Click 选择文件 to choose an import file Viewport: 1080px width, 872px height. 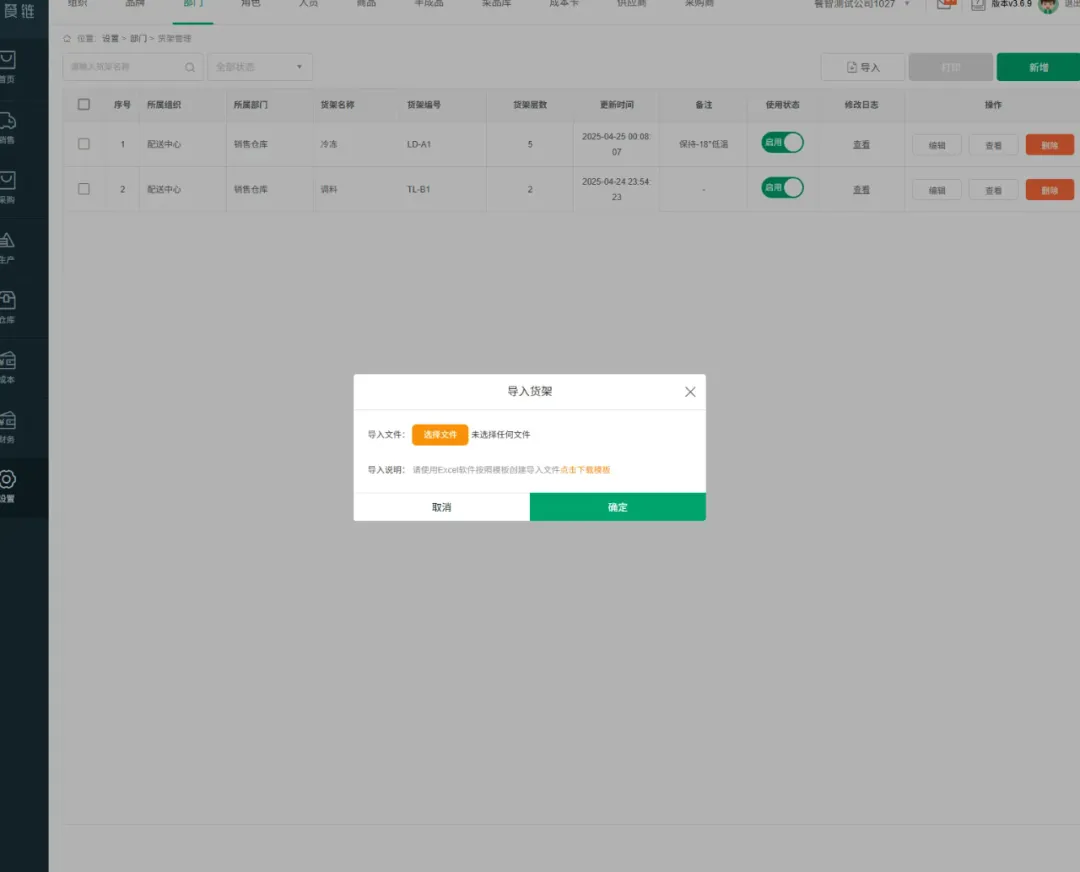439,435
